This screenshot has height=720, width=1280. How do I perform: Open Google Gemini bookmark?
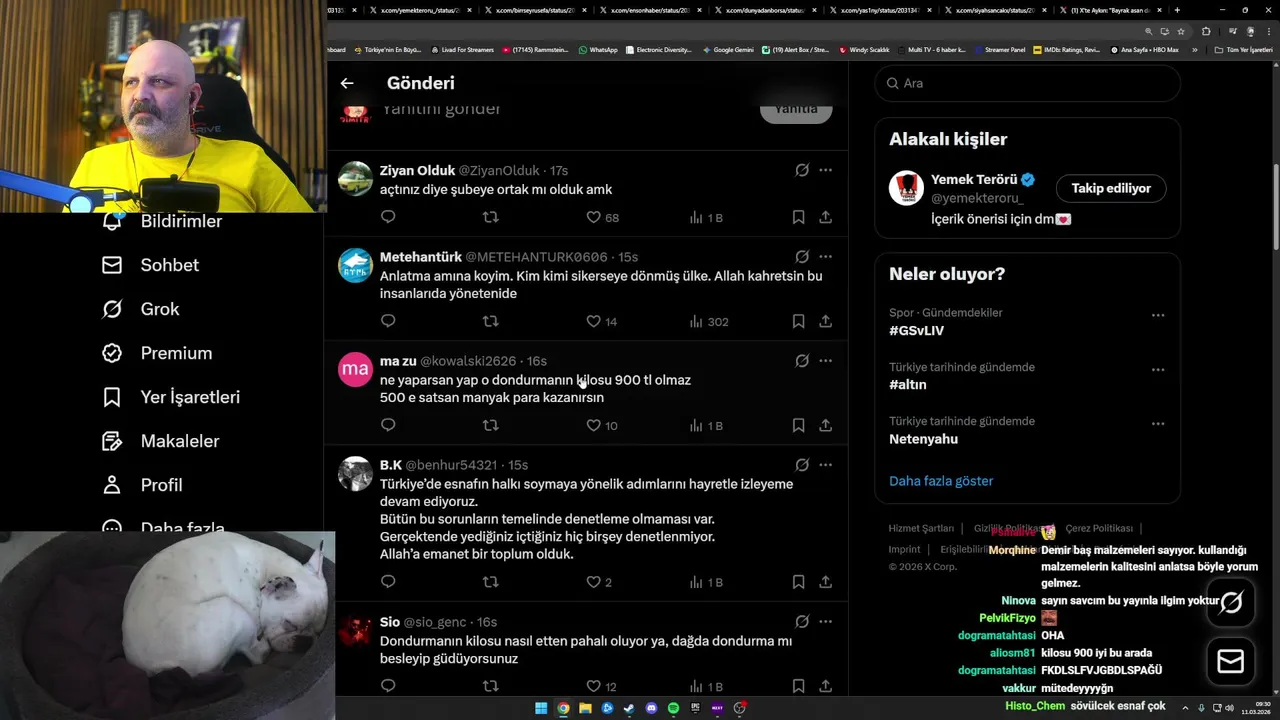pos(728,49)
